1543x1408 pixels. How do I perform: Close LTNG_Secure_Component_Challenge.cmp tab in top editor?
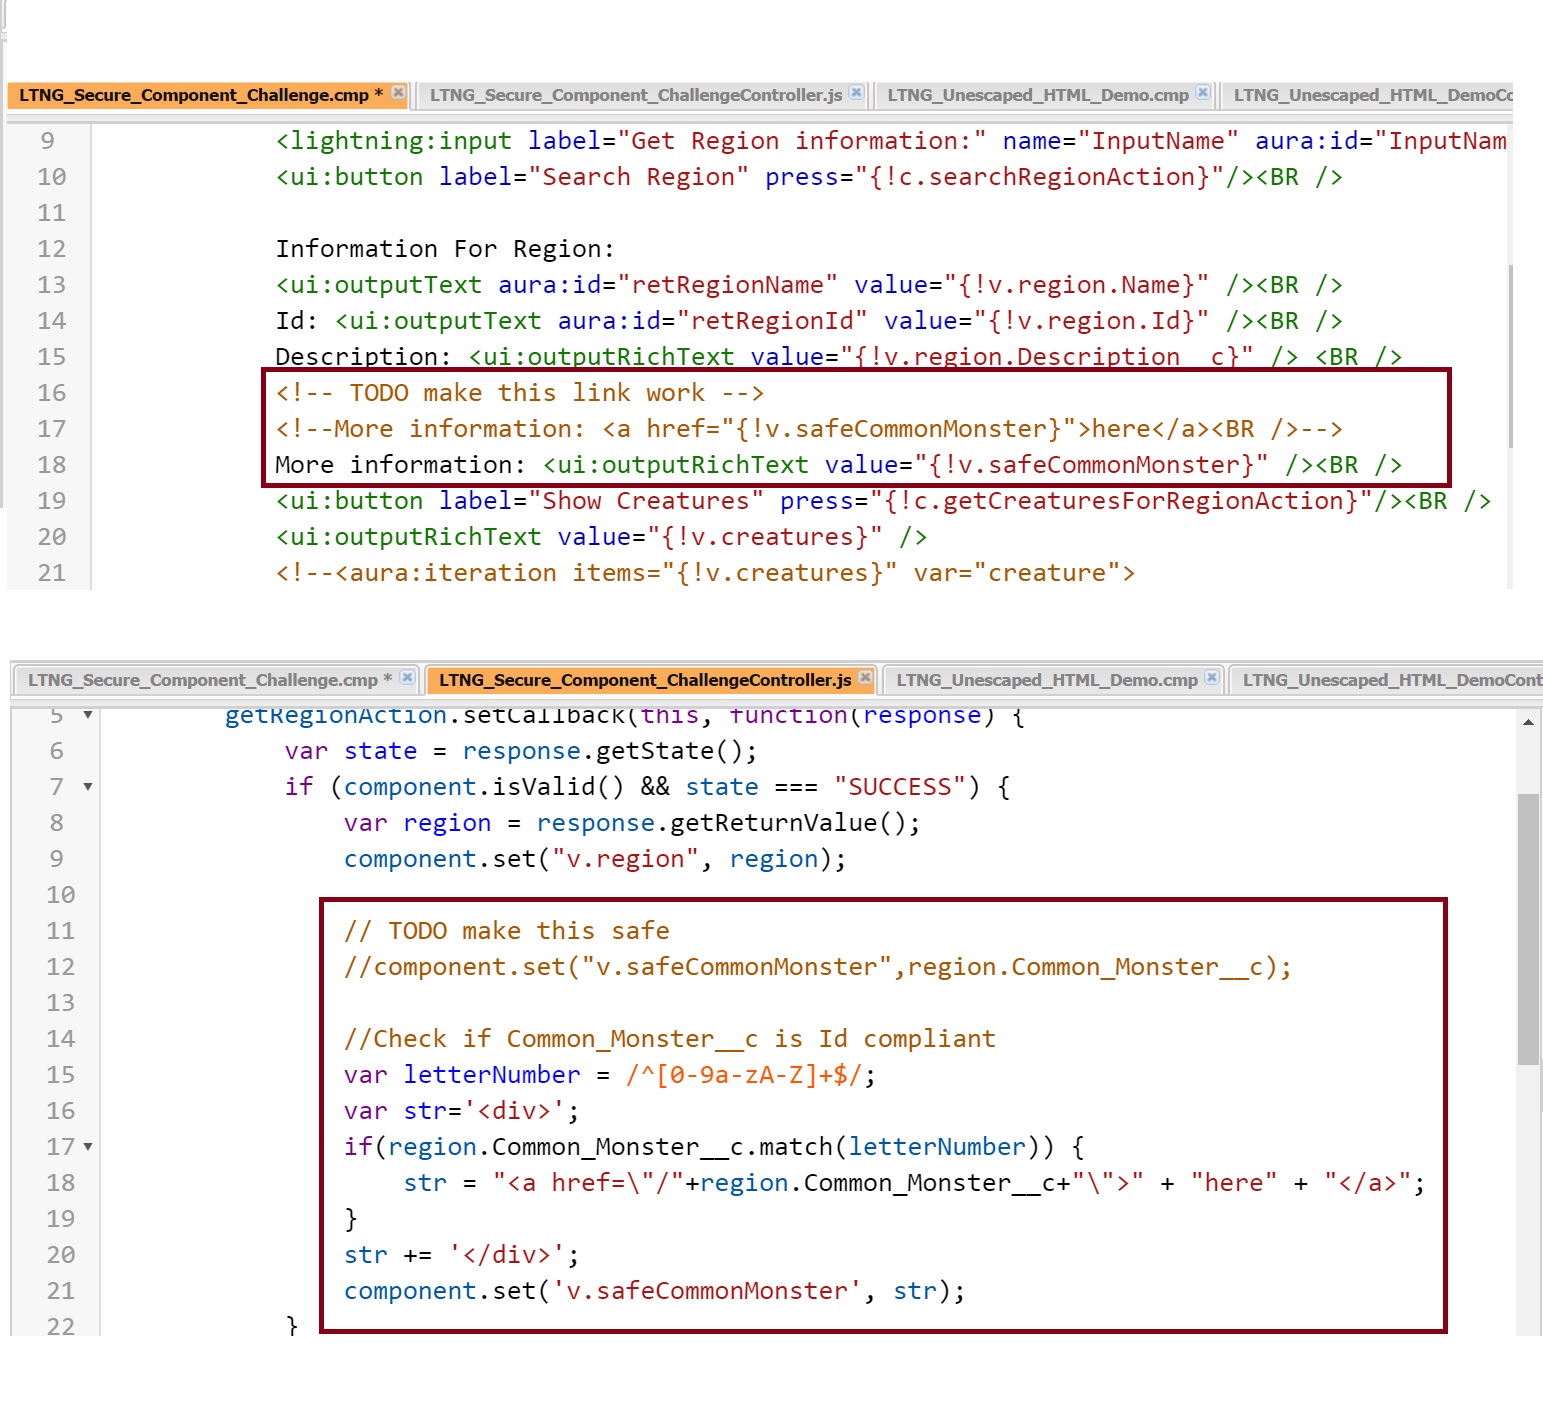click(x=398, y=93)
